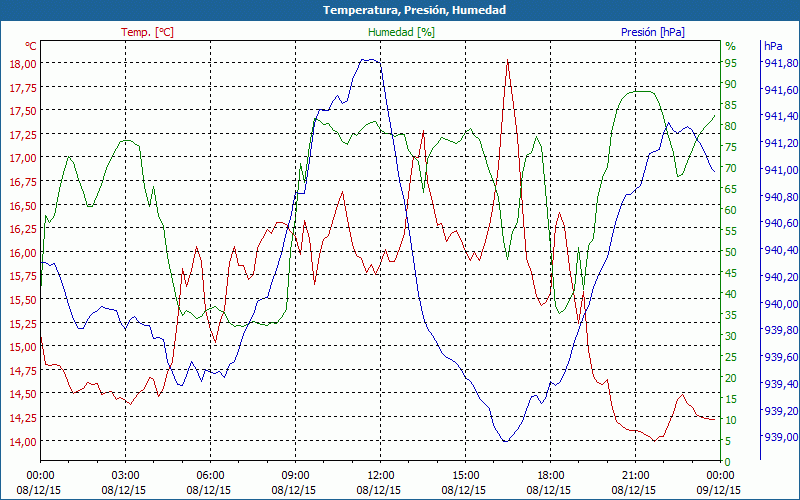
Task: Click the 16,75 temperature axis value
Action: [23, 182]
